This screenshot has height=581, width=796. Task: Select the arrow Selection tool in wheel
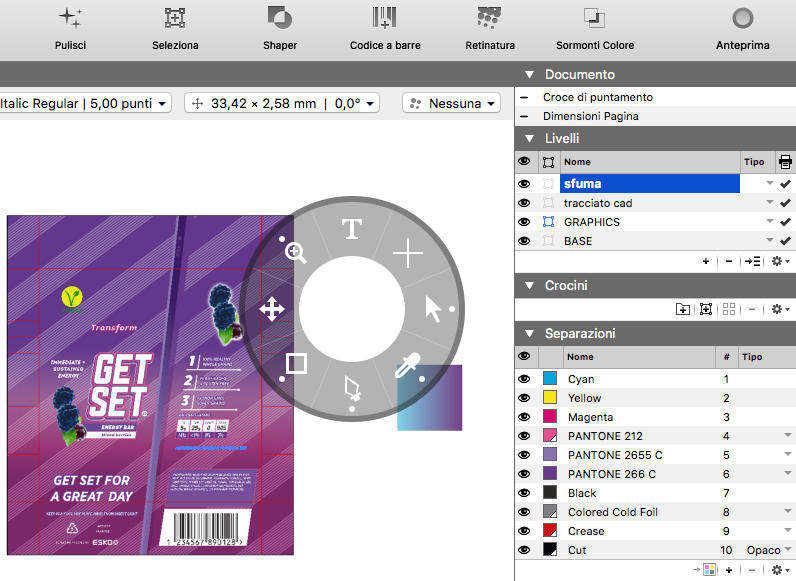[433, 309]
